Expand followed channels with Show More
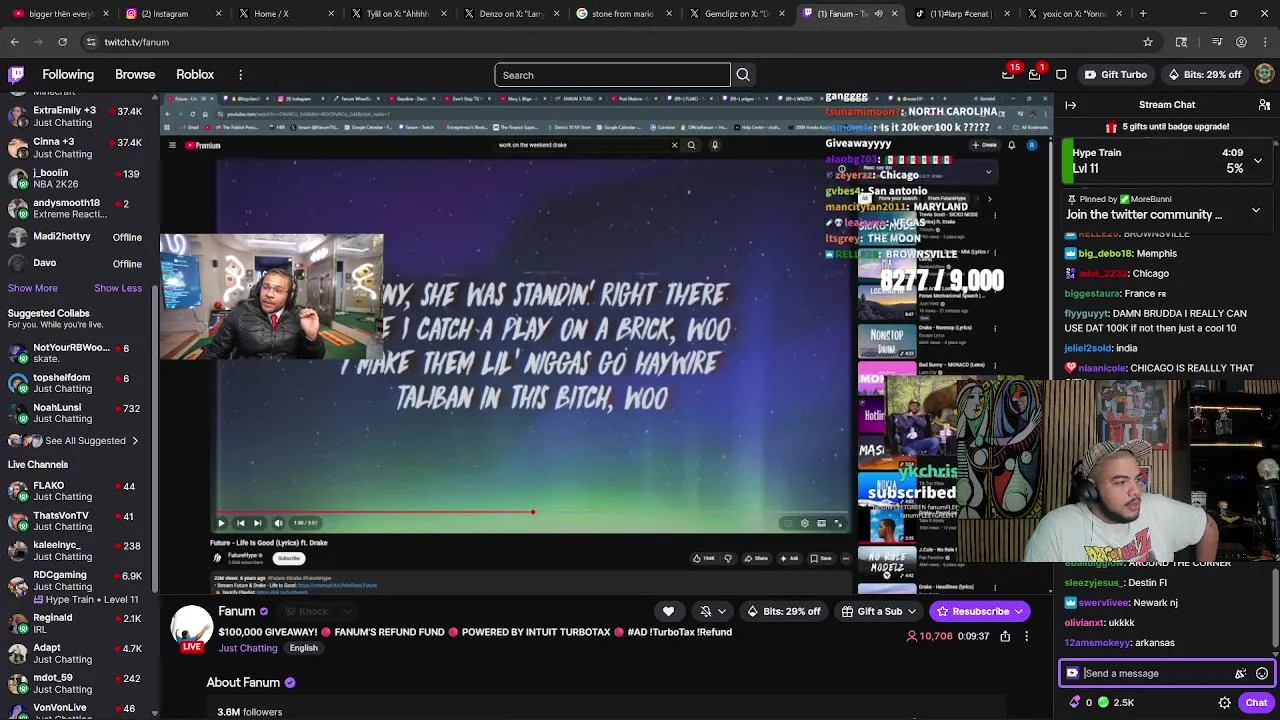The image size is (1280, 720). [33, 288]
